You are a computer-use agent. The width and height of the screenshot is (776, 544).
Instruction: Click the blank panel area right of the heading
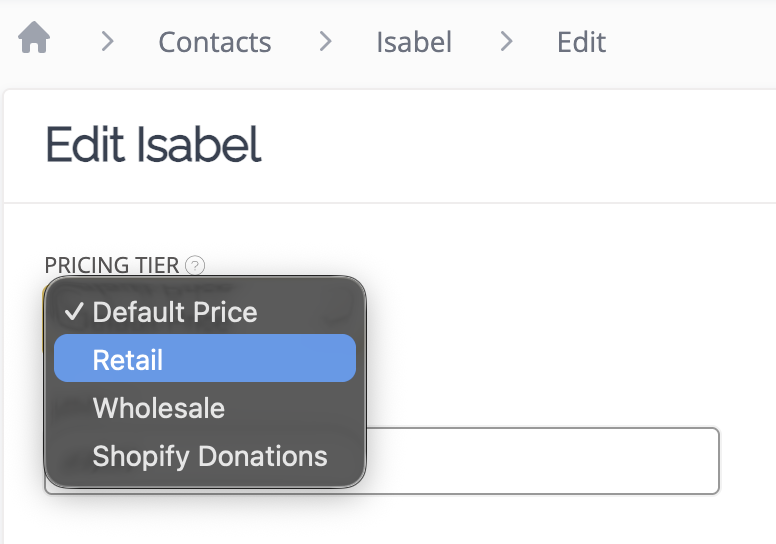[520, 146]
